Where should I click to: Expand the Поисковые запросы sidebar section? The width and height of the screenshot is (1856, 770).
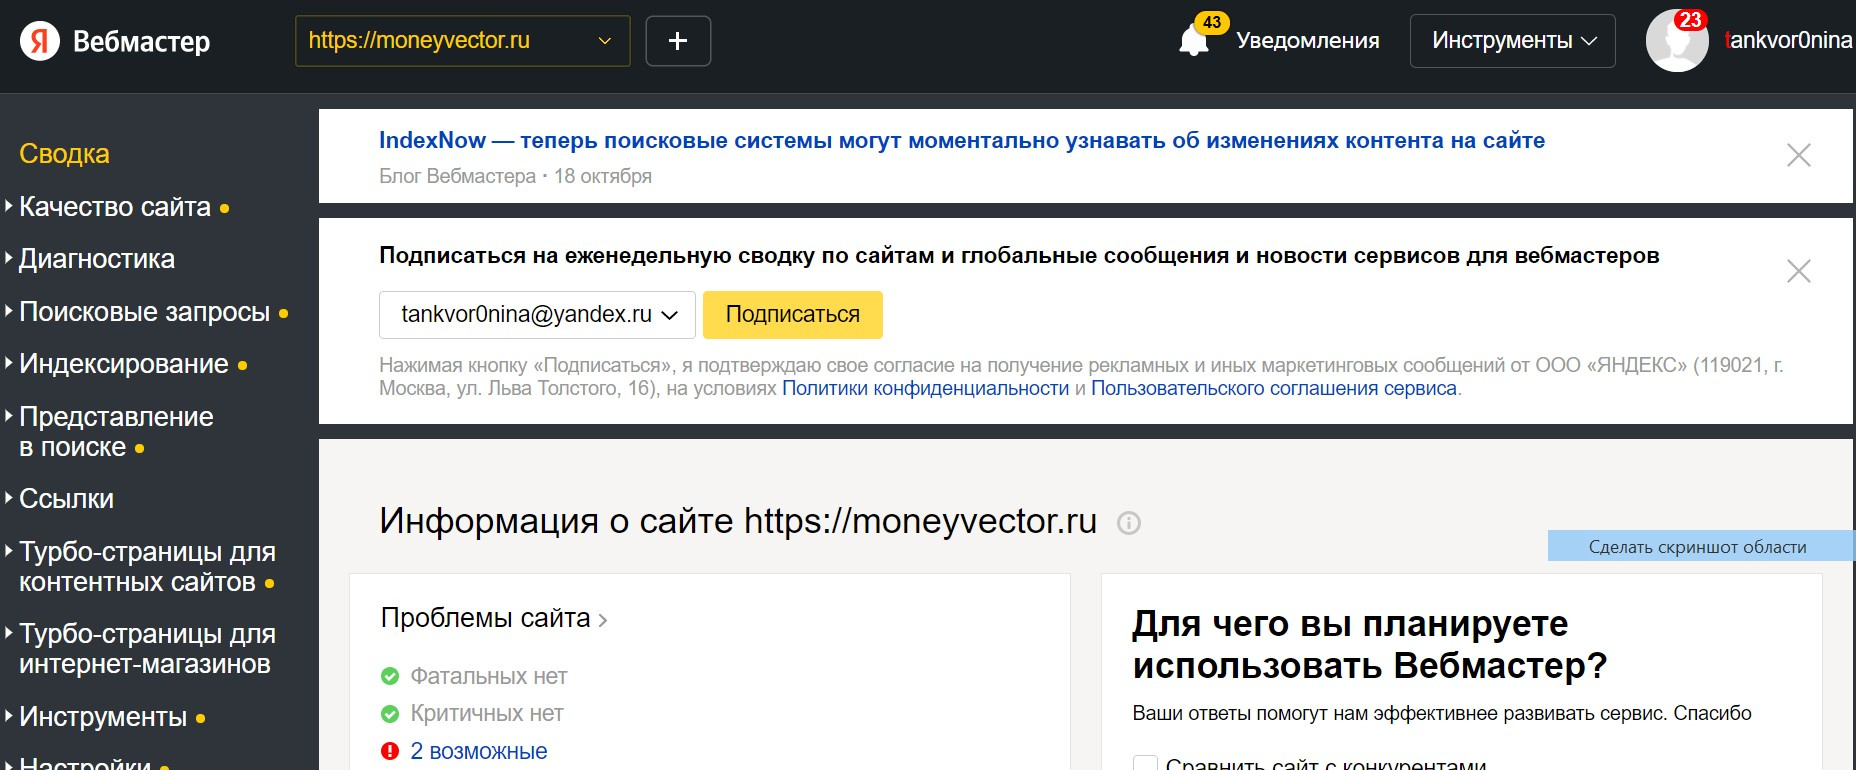point(145,312)
